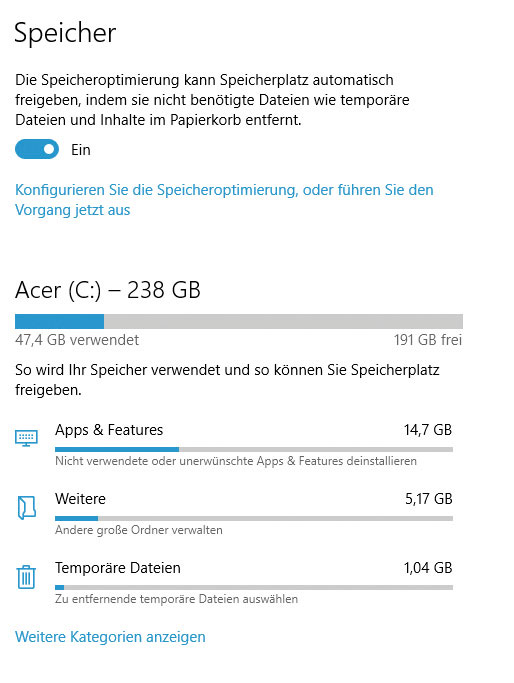The image size is (514, 683).
Task: Click the 1,04 GB size label
Action: (428, 568)
